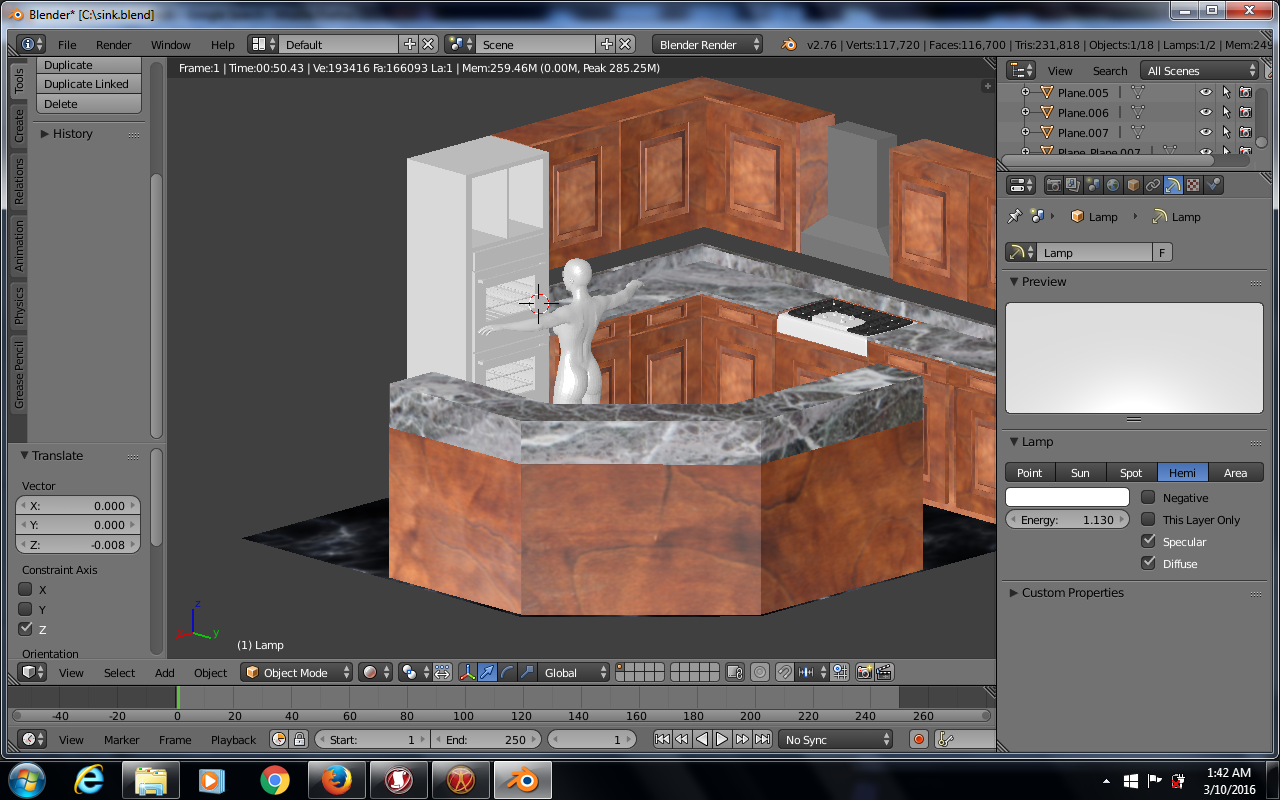
Task: Open the Physics properties tab icon
Action: 1213,185
